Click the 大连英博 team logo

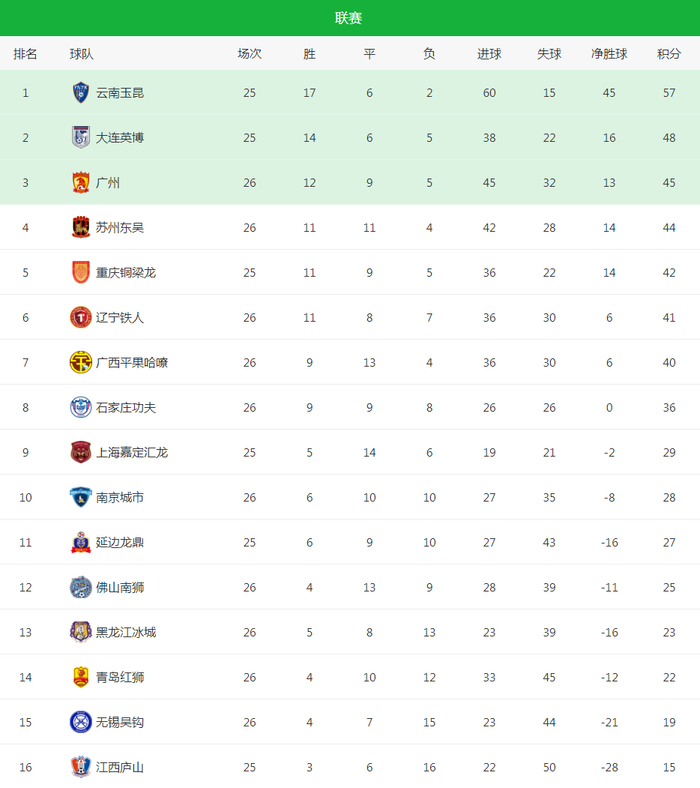click(x=80, y=138)
